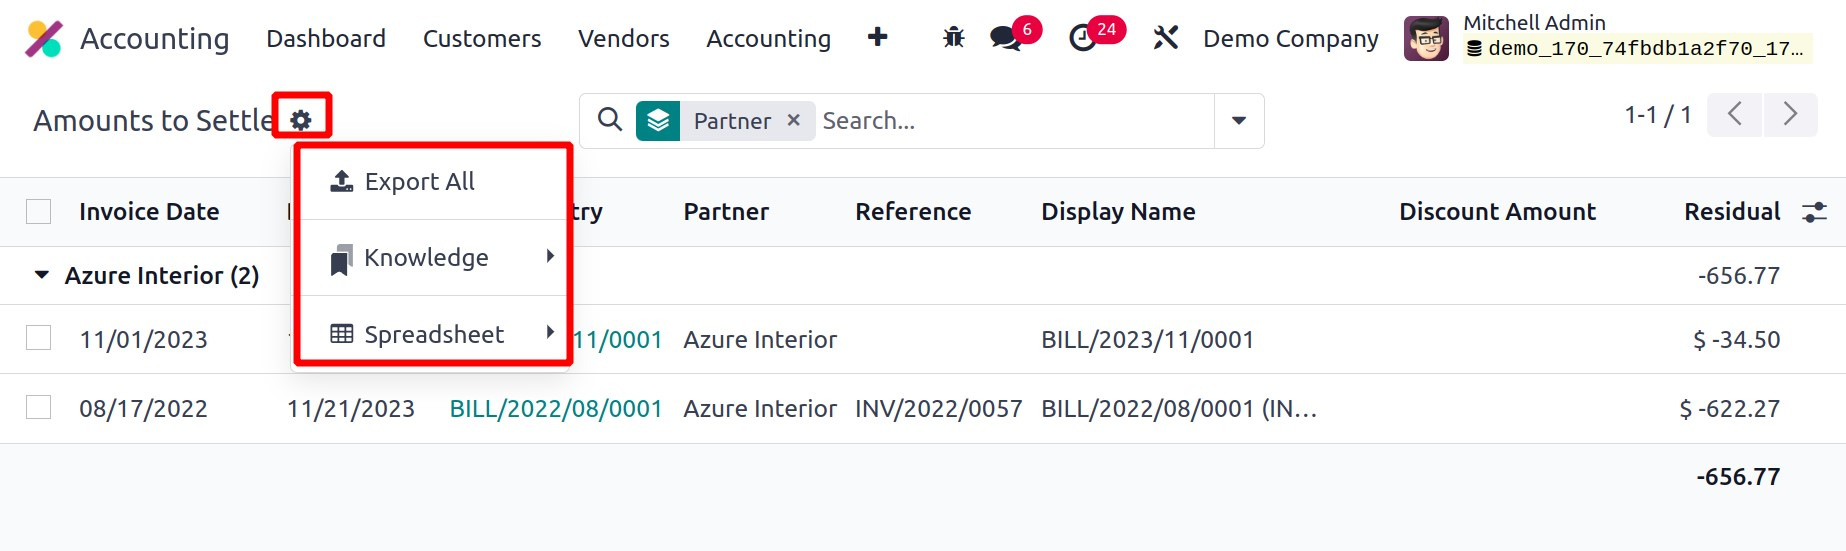1846x551 pixels.
Task: Click the Mitchell Admin avatar
Action: tap(1426, 39)
